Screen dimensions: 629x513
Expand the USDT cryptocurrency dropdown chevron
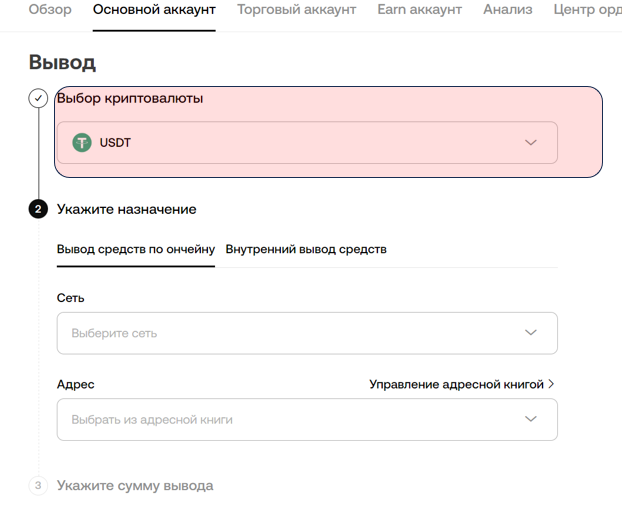[531, 143]
